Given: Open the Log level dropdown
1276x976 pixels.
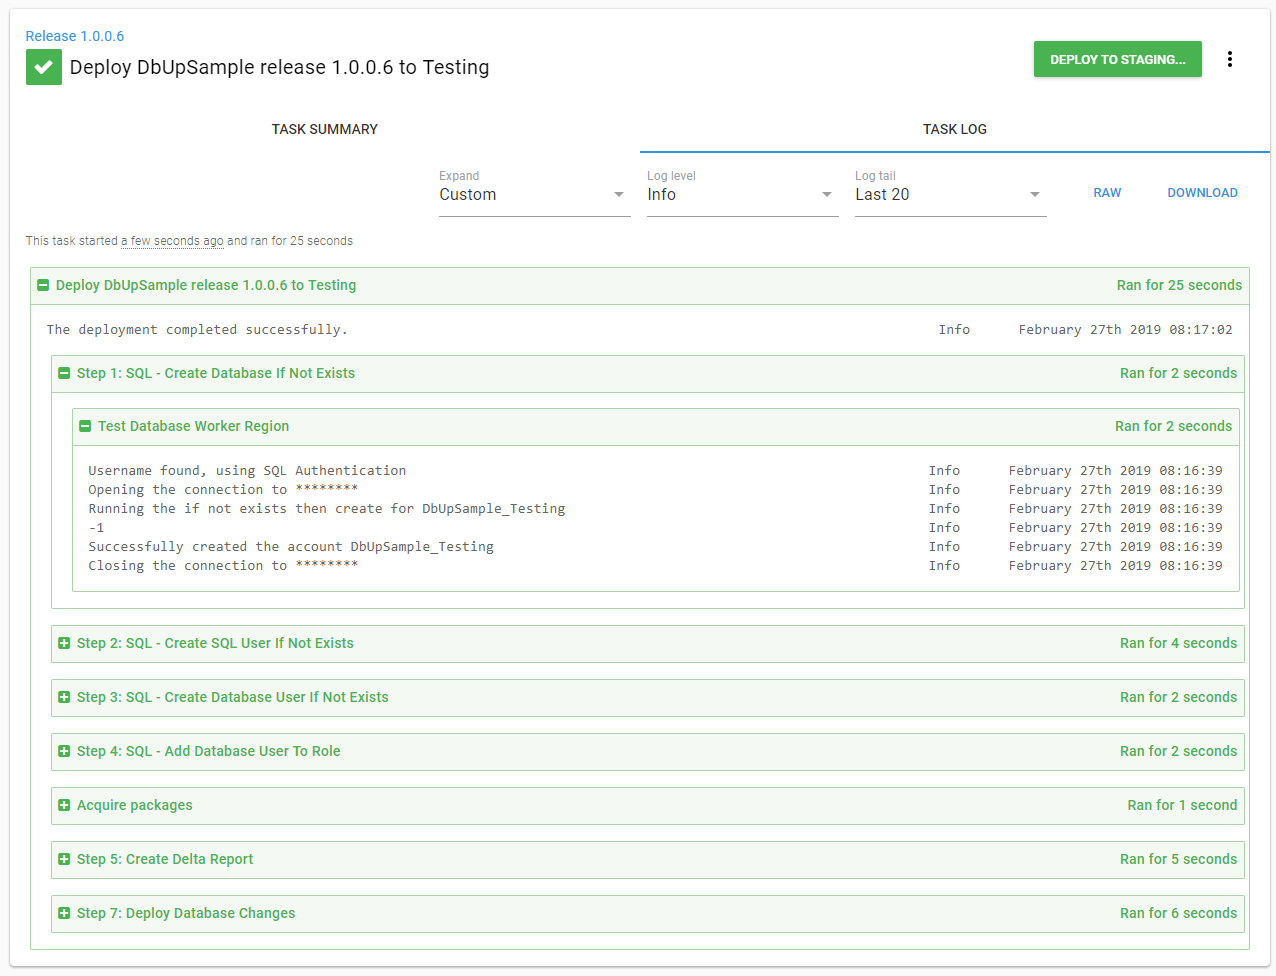Looking at the screenshot, I should point(741,195).
